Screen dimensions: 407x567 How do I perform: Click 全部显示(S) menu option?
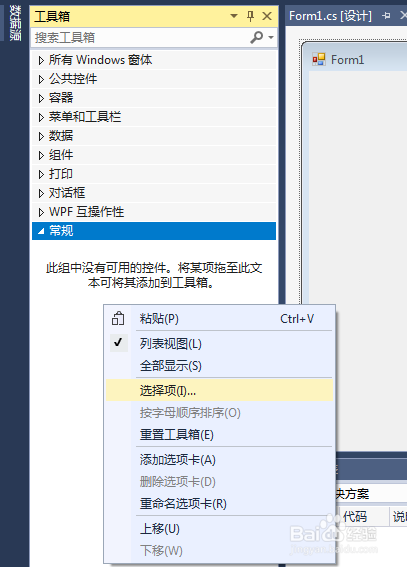tap(219, 366)
